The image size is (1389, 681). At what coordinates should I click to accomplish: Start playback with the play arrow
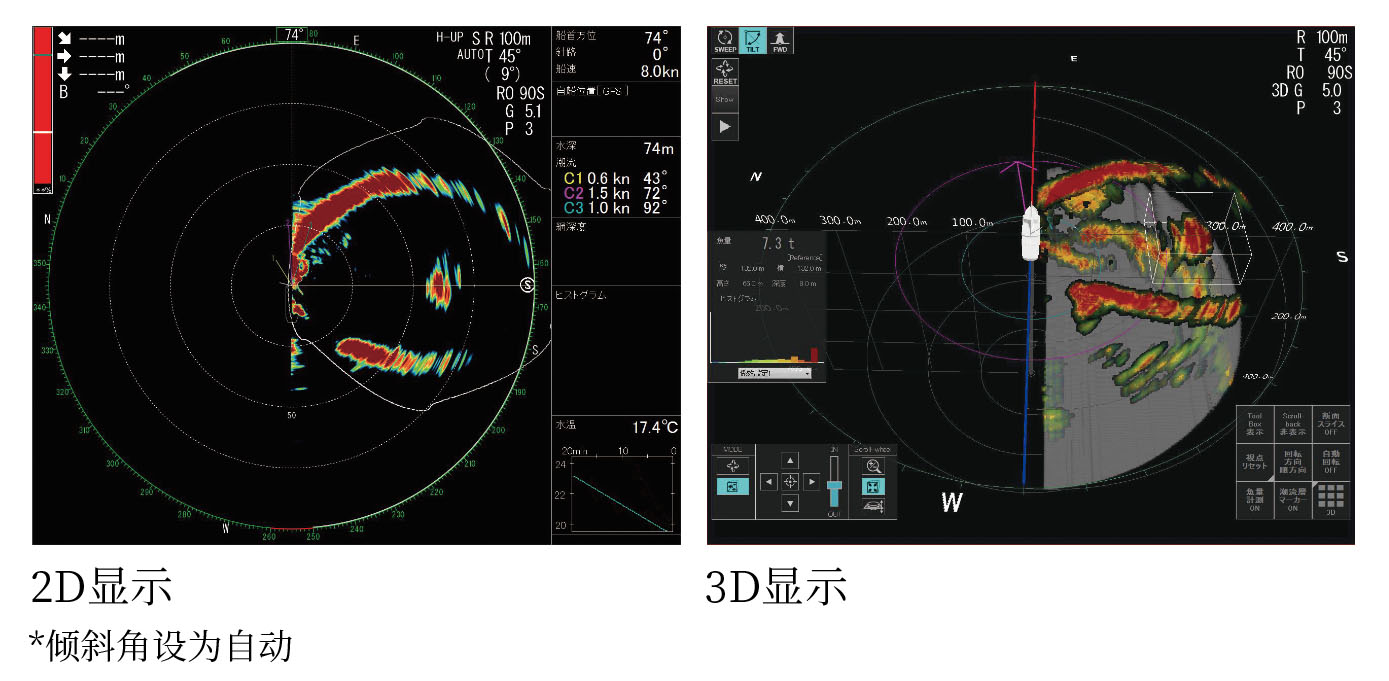[x=725, y=127]
